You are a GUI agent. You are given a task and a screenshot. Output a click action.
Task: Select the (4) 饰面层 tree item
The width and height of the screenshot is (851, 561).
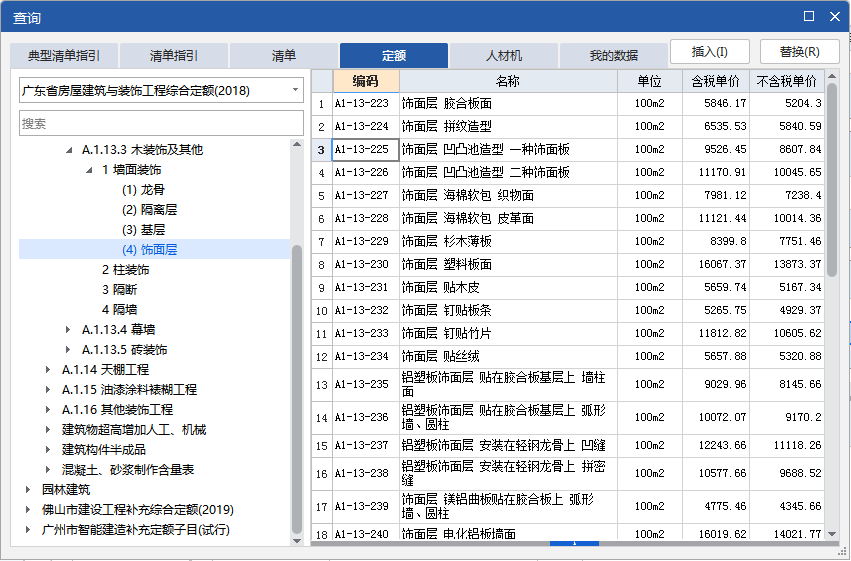pyautogui.click(x=149, y=250)
